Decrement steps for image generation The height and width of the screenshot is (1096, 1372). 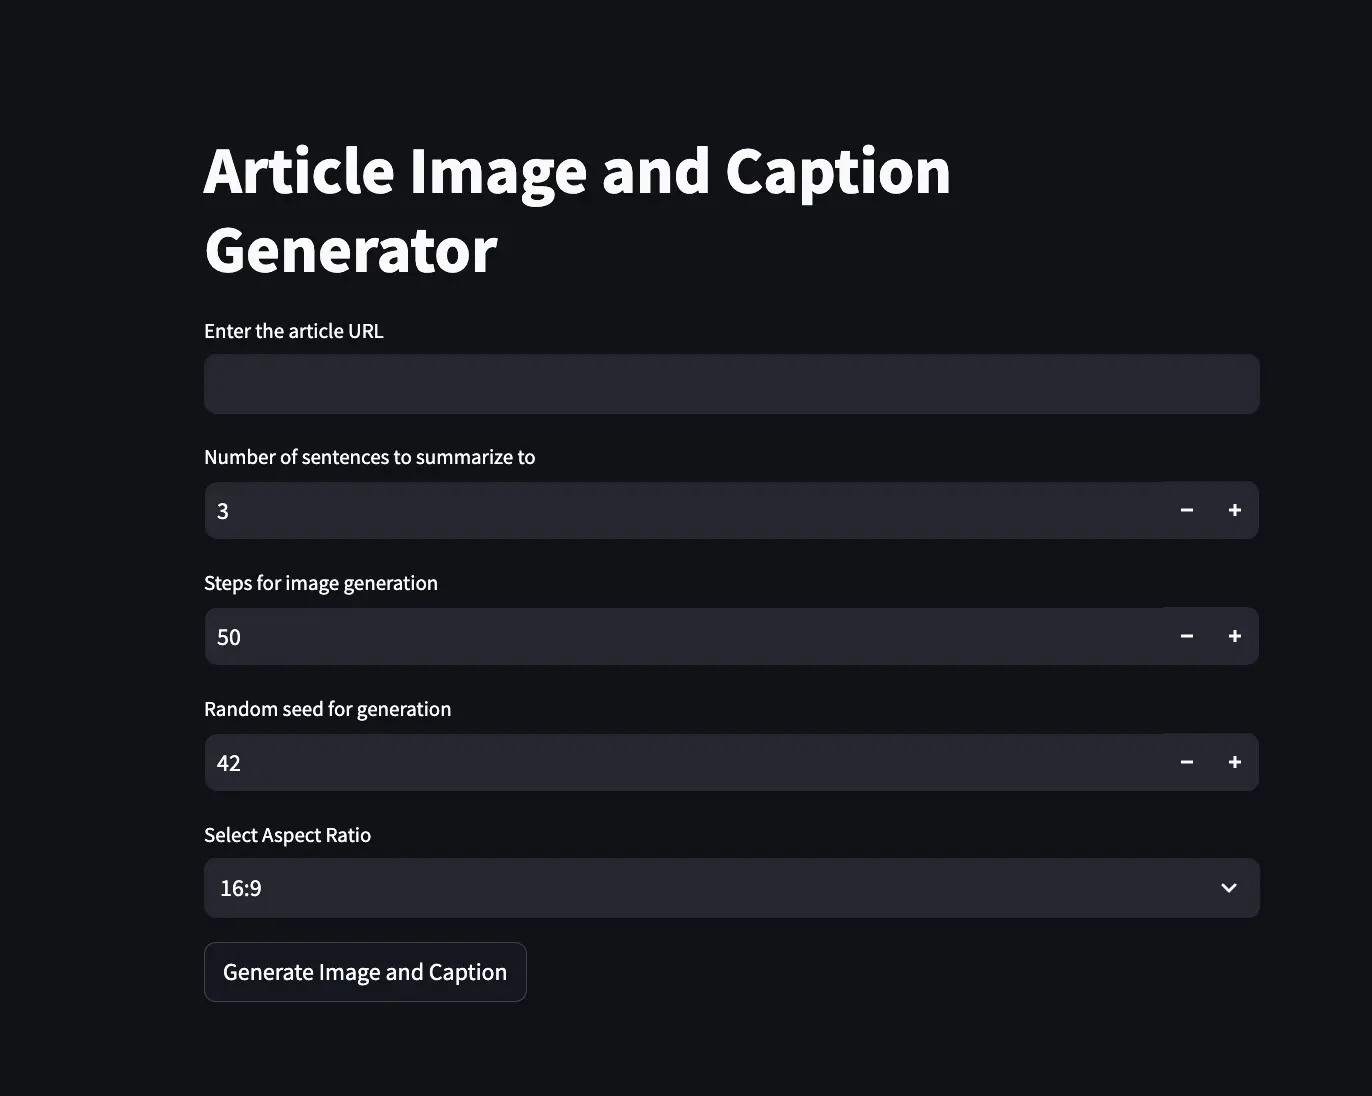coord(1187,636)
